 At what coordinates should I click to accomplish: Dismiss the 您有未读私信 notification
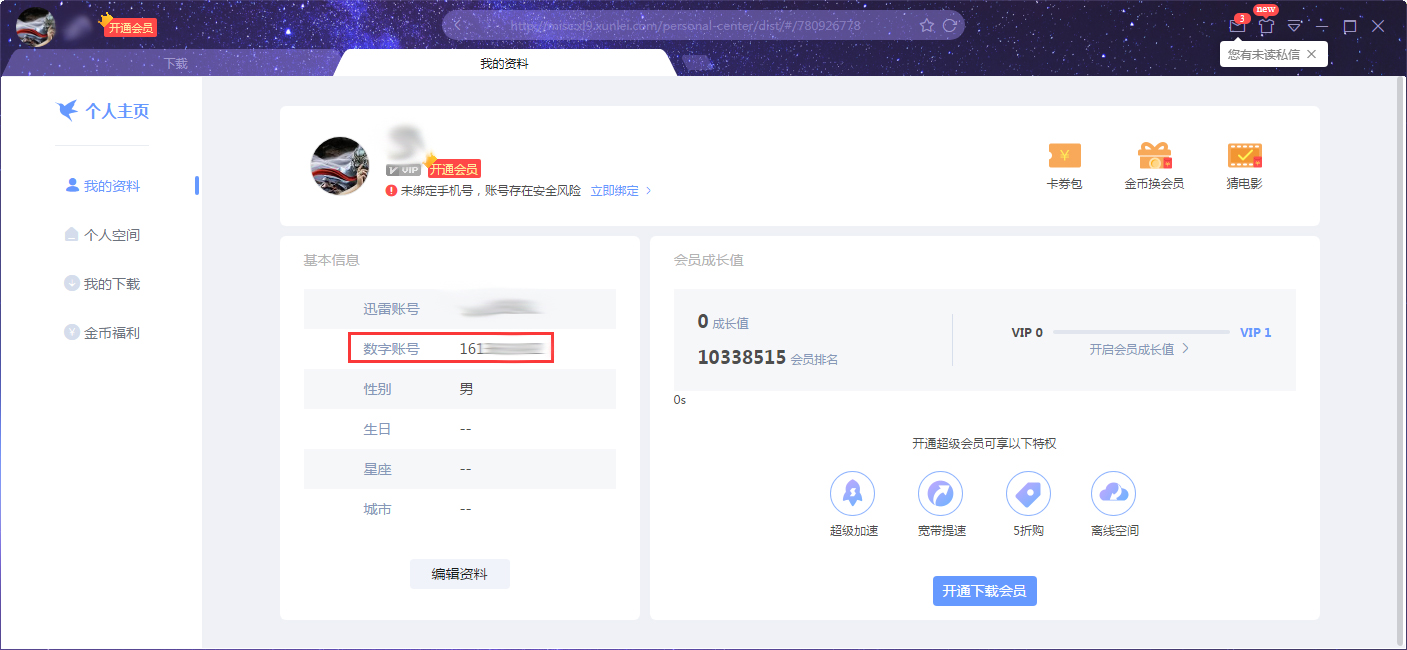pos(1311,54)
